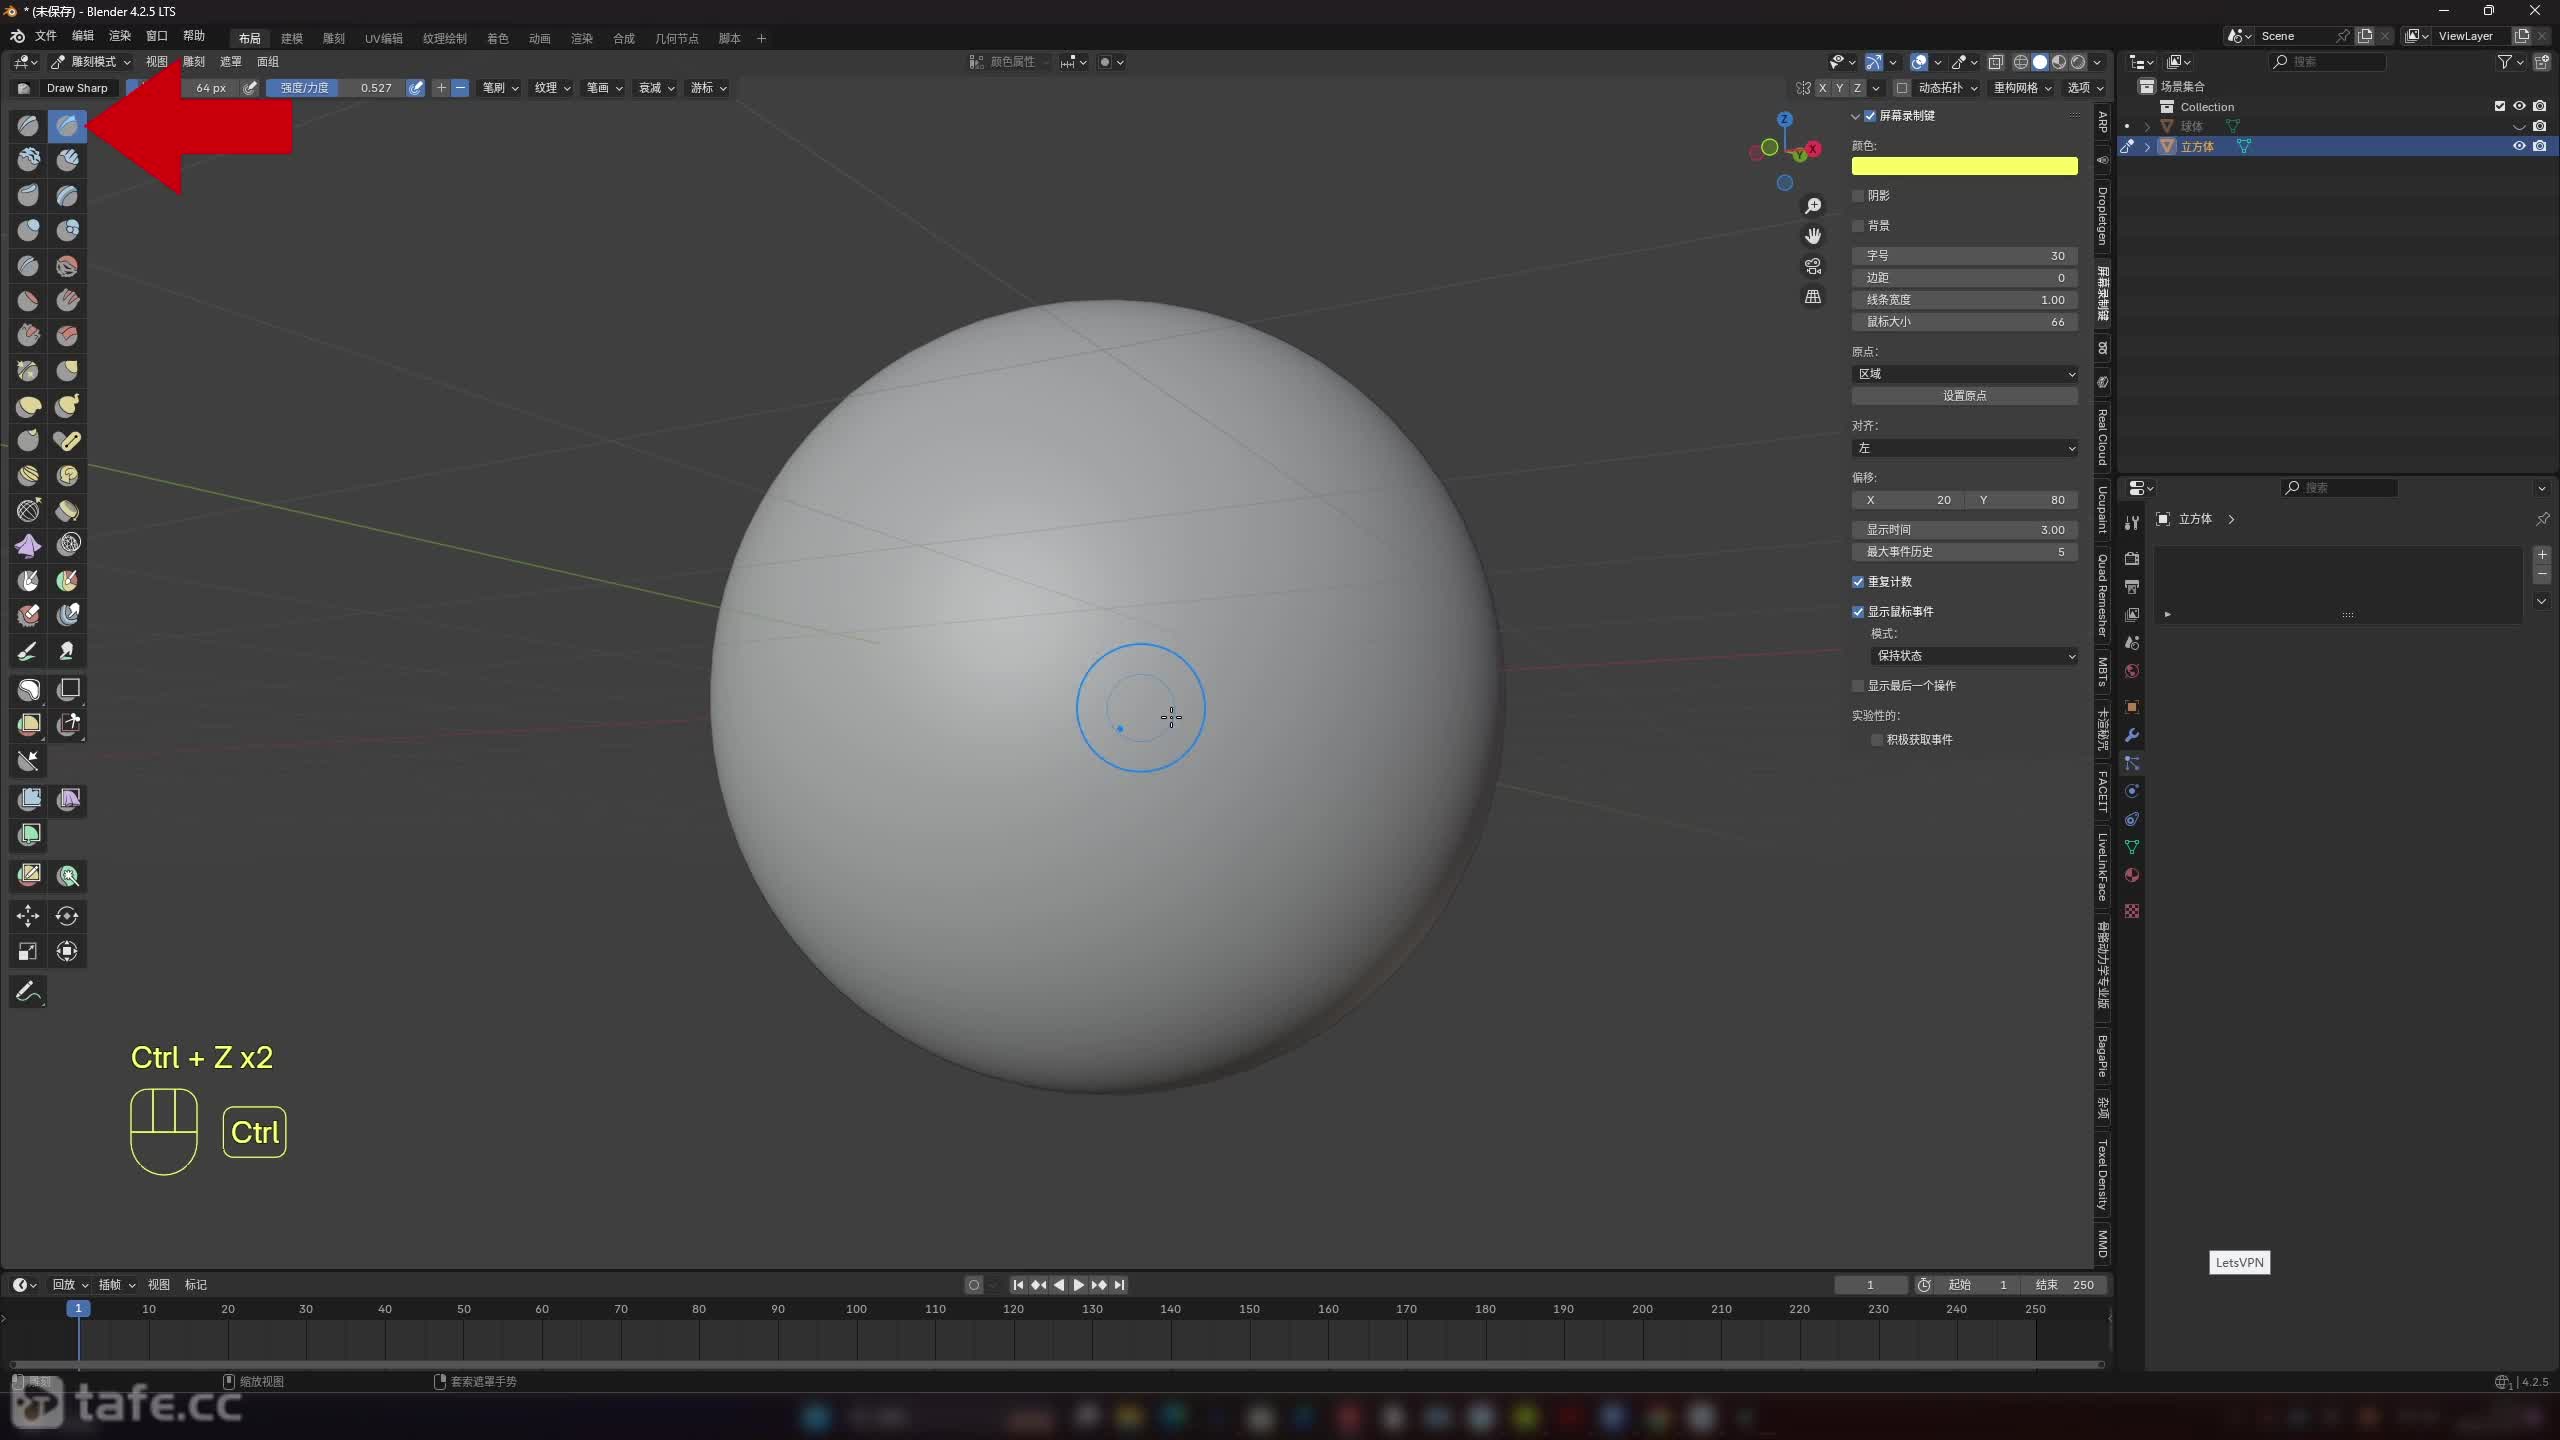The image size is (2560, 1440).
Task: Click the zoom viewport magnifier icon
Action: click(1813, 206)
